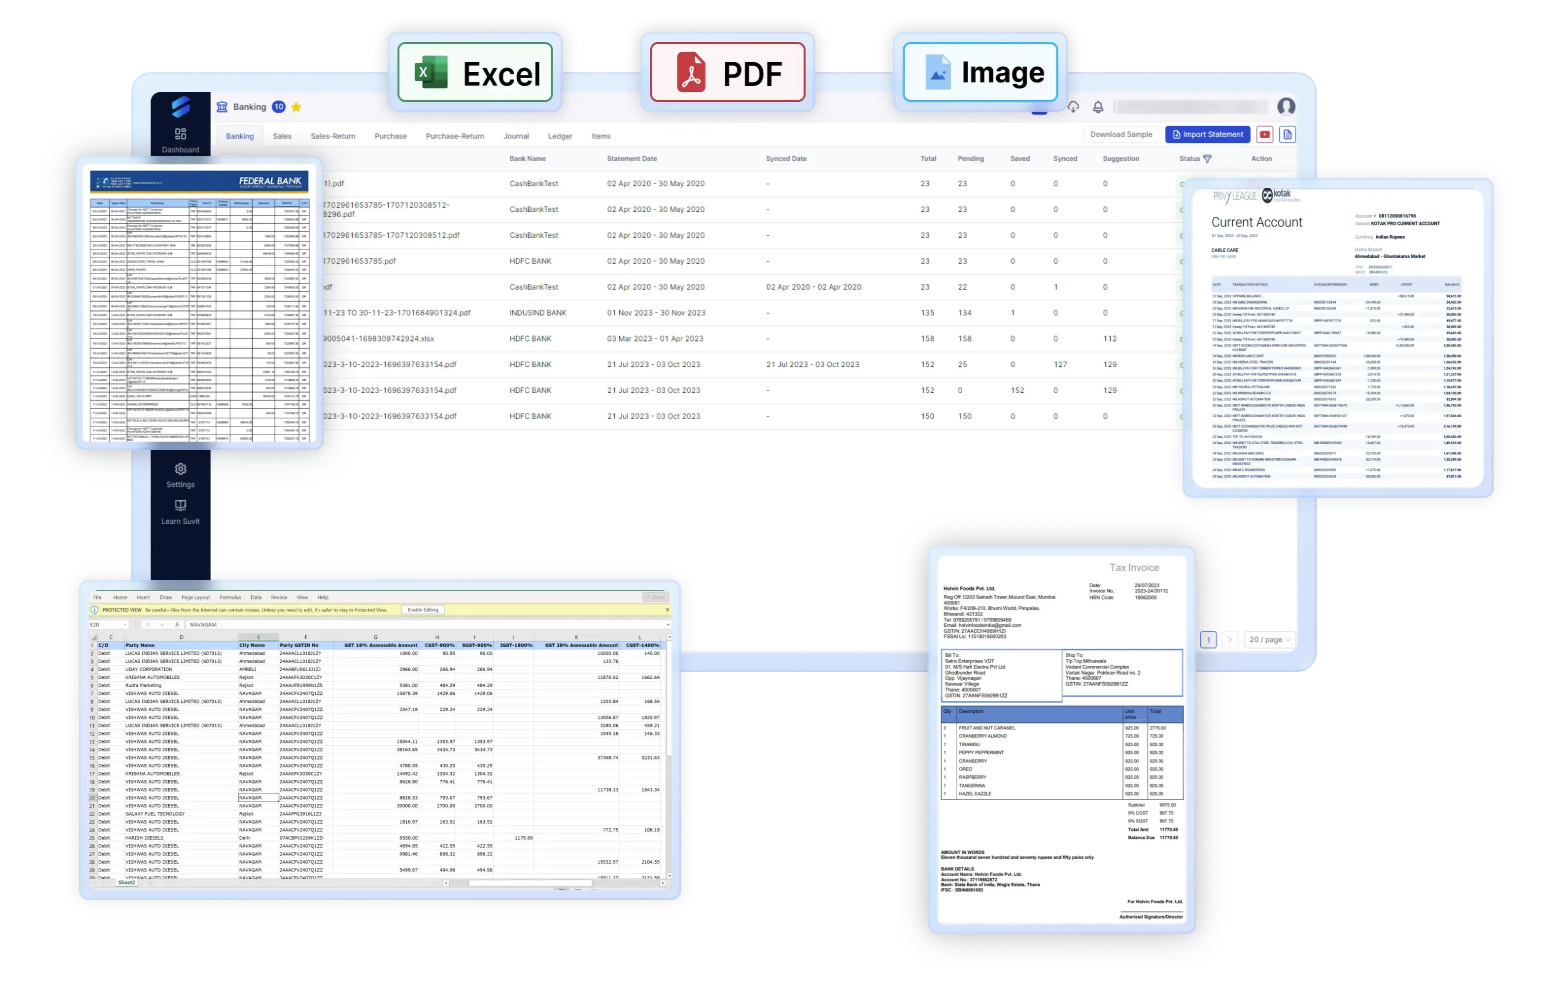Click the Excel icon on the Excel badge
This screenshot has height=998, width=1542.
coord(431,73)
